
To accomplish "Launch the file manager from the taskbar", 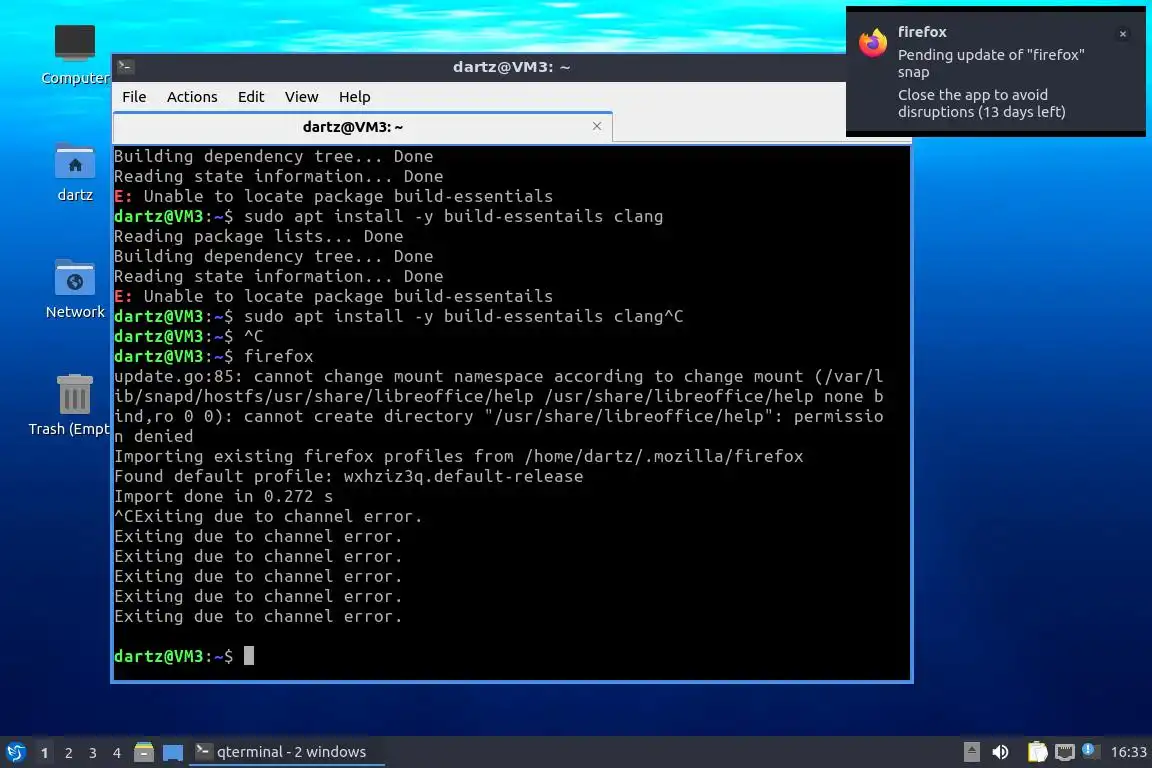I will click(x=144, y=752).
